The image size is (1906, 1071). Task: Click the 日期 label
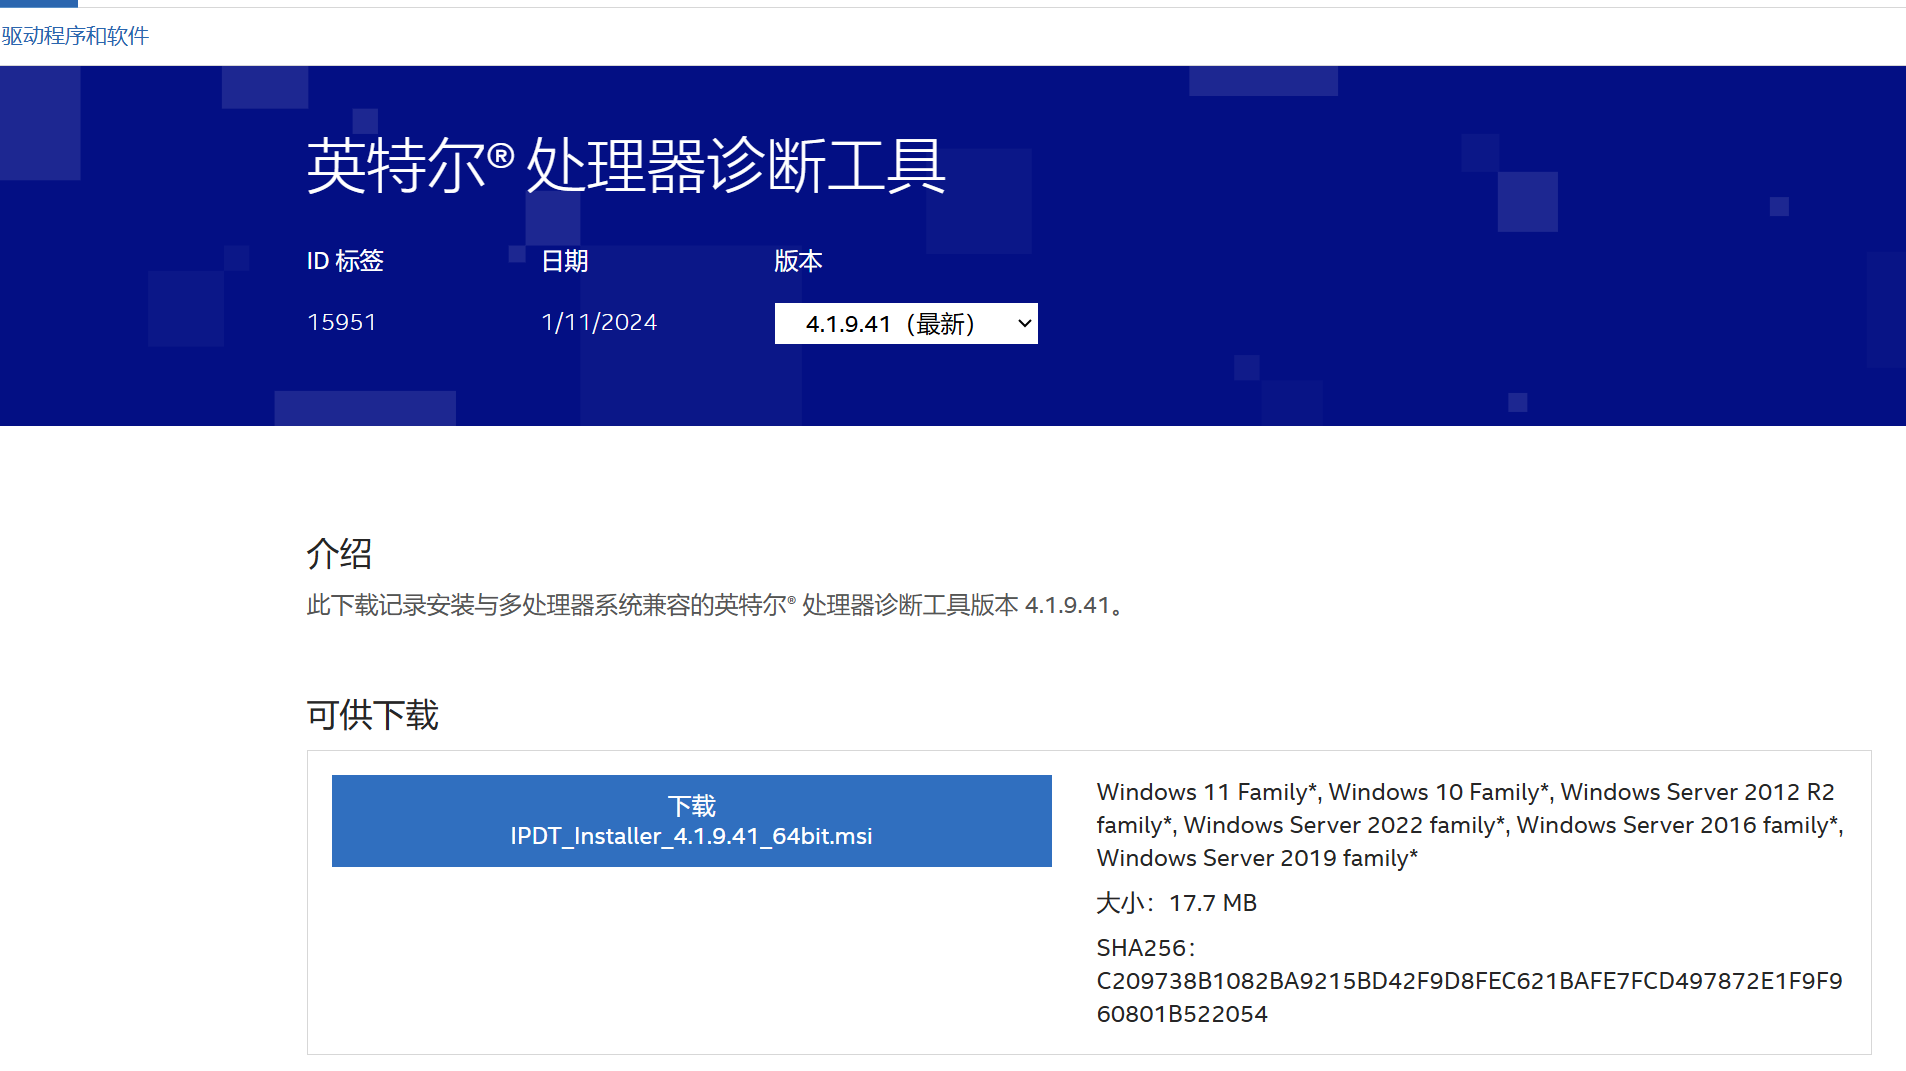pyautogui.click(x=565, y=261)
